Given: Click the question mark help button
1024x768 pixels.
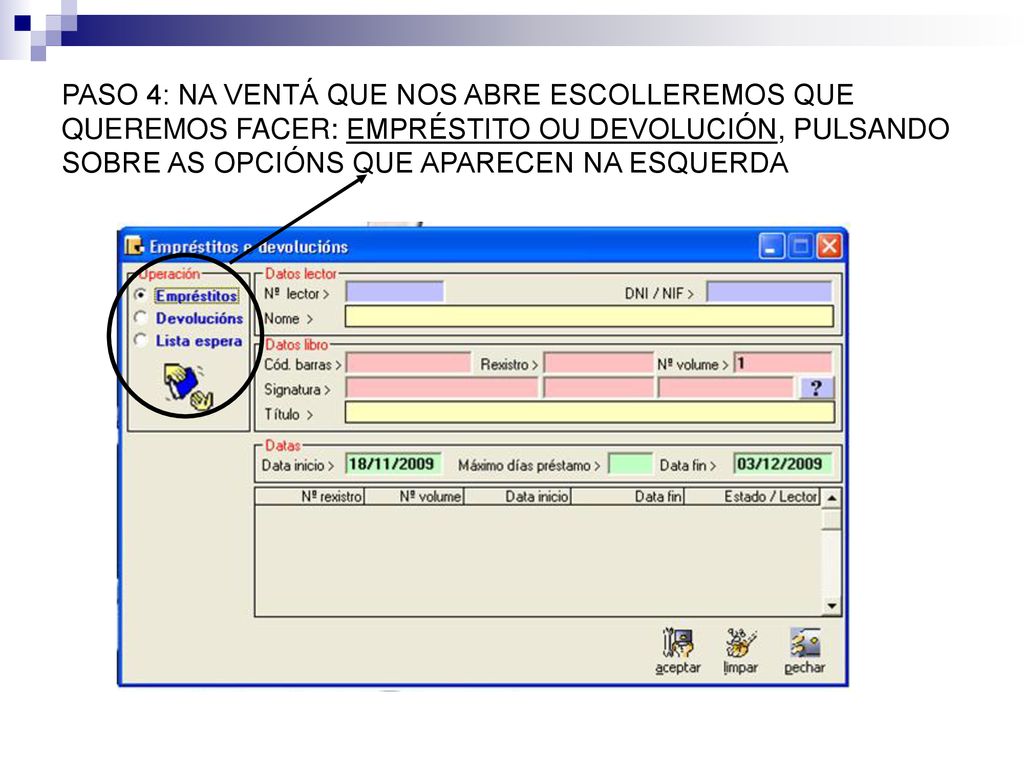Looking at the screenshot, I should (816, 388).
